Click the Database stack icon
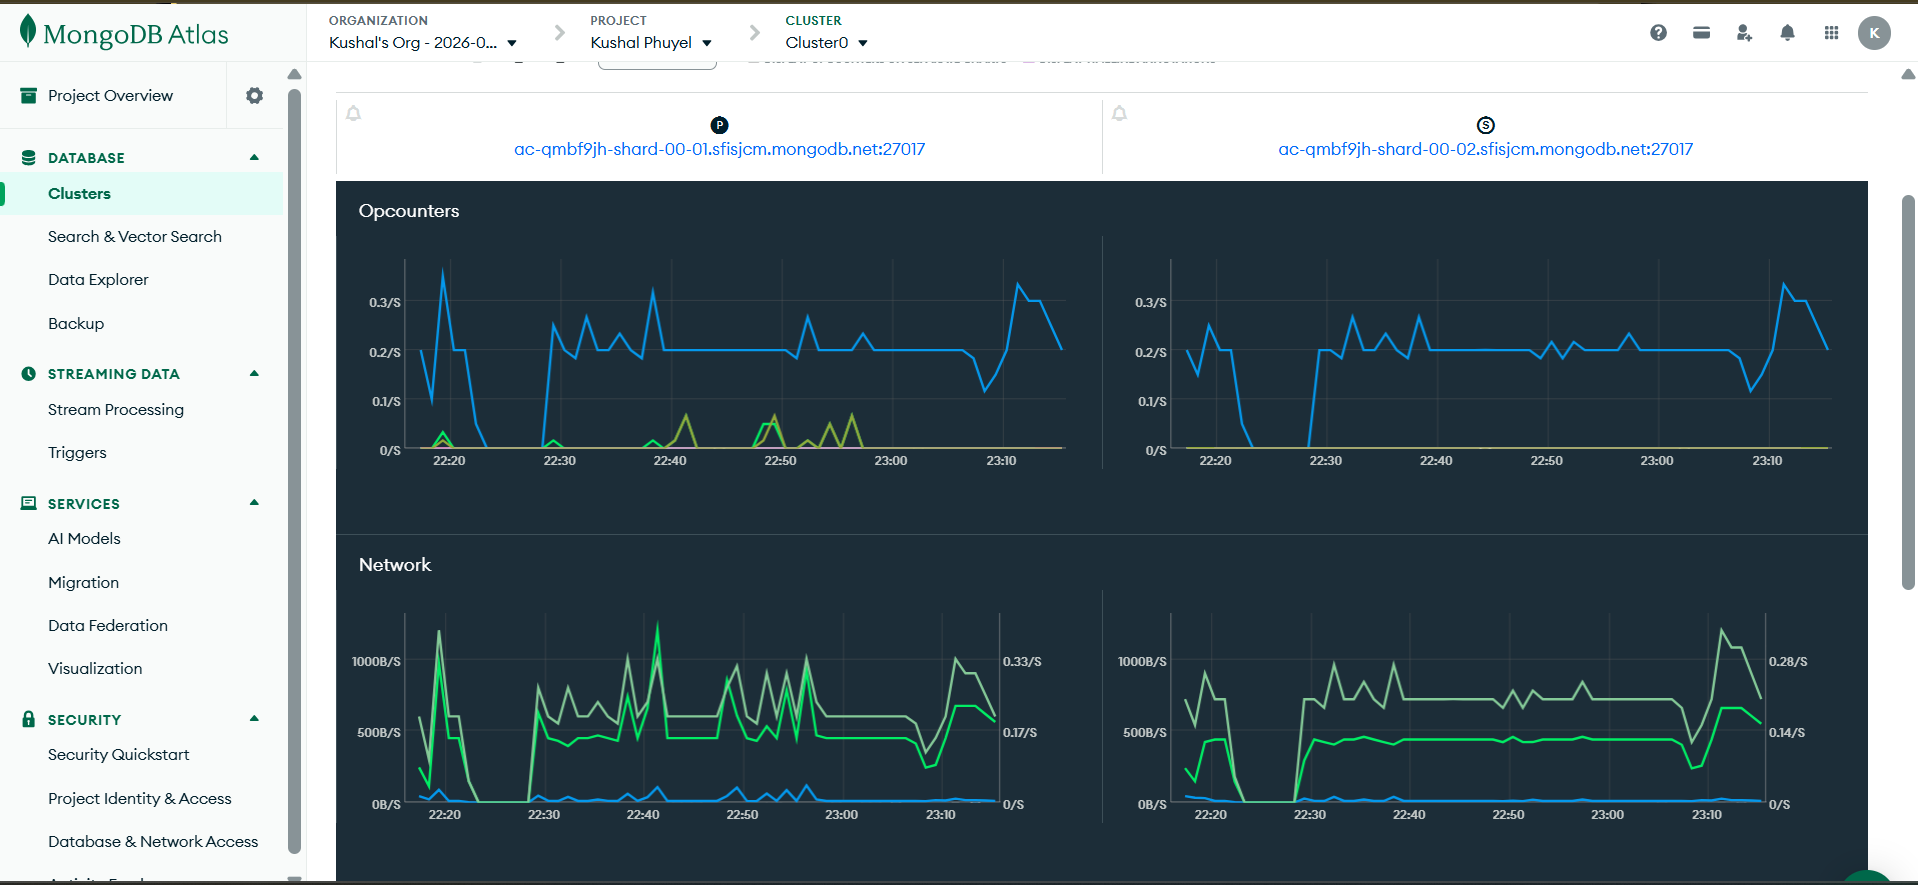Viewport: 1918px width, 885px height. point(28,158)
